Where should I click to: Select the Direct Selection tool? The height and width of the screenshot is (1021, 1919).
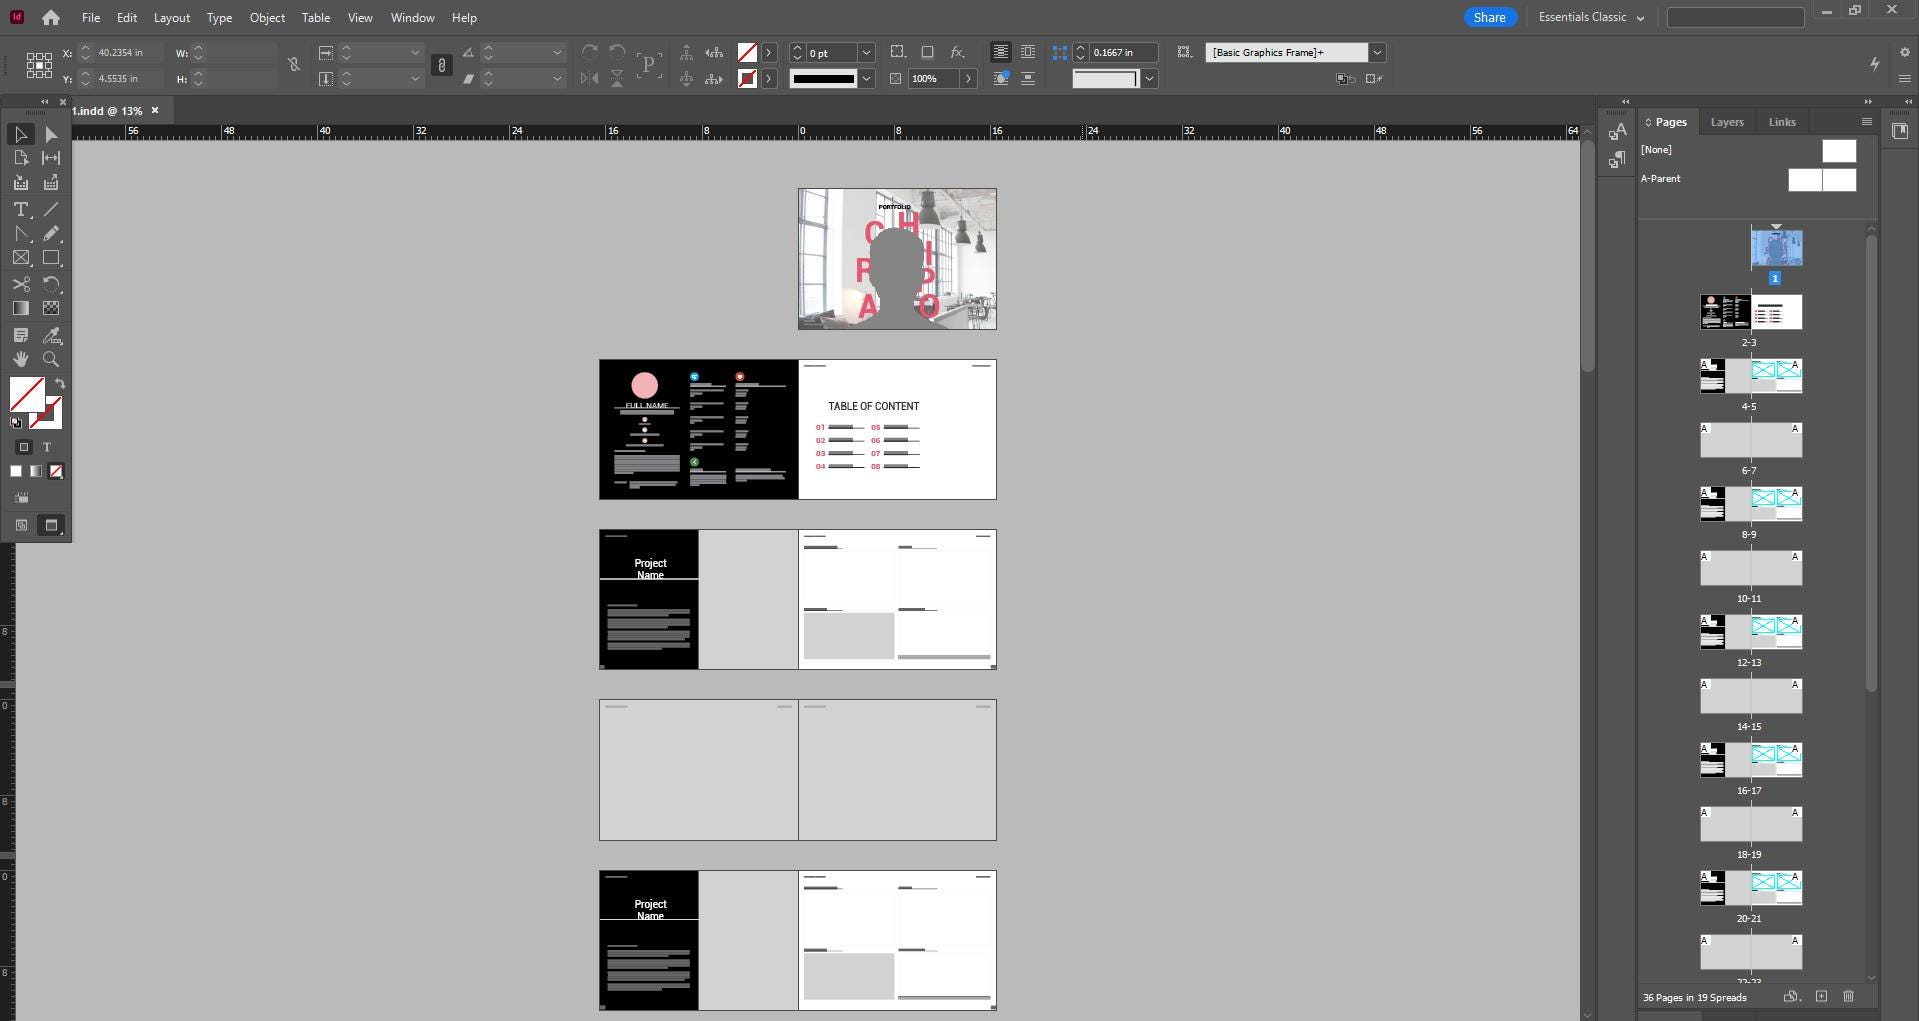tap(51, 134)
